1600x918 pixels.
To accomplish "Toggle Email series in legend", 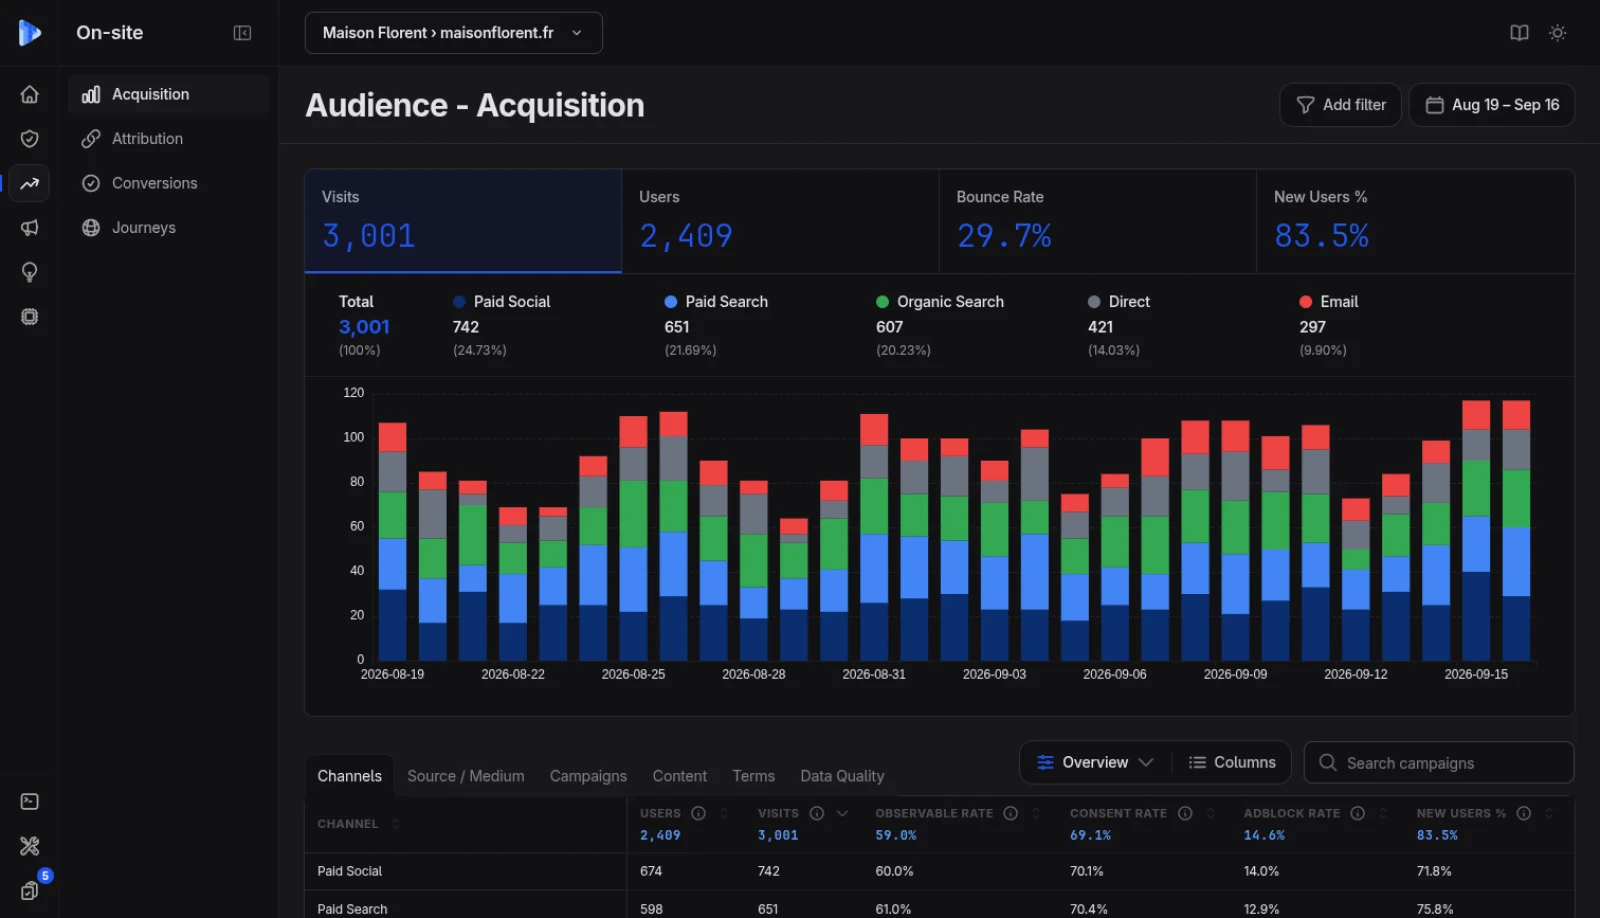I will [x=1329, y=302].
